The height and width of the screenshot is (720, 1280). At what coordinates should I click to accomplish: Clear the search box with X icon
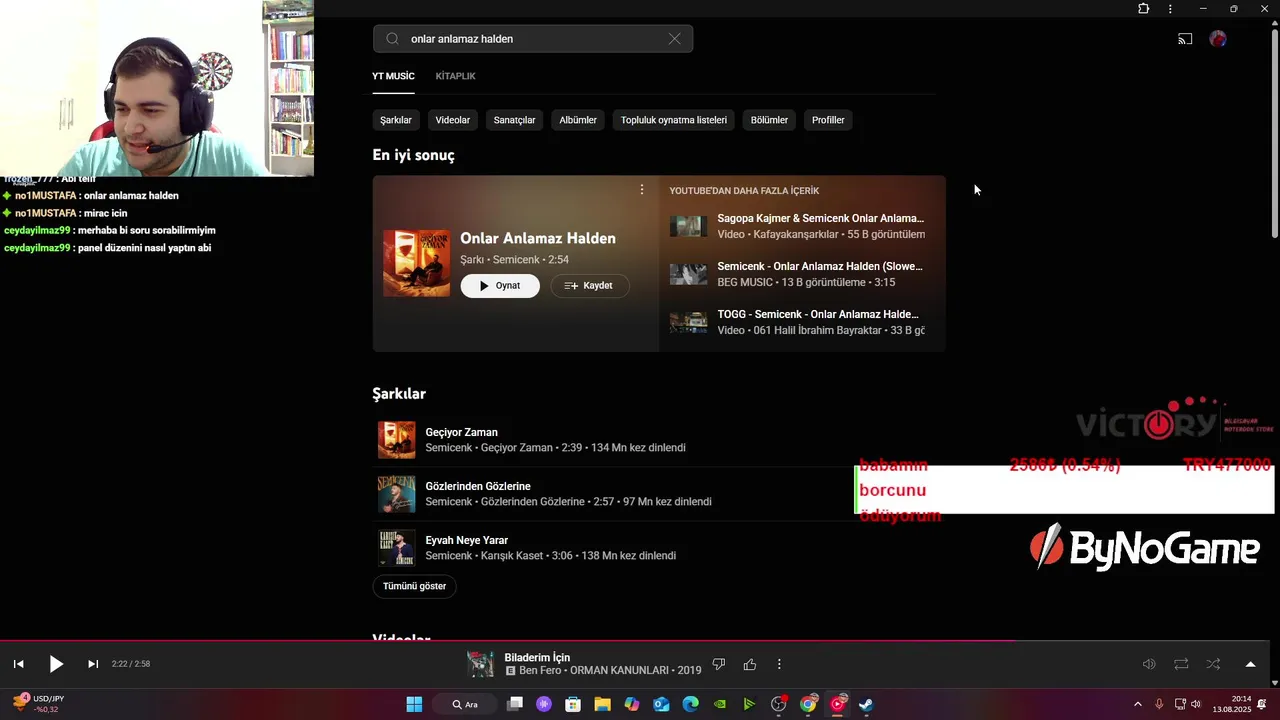[675, 39]
